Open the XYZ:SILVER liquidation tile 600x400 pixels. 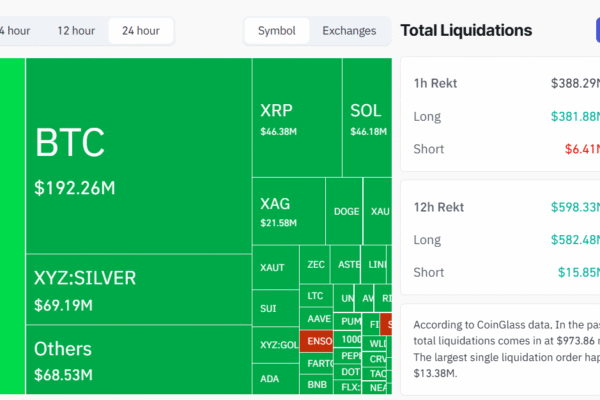tap(138, 289)
